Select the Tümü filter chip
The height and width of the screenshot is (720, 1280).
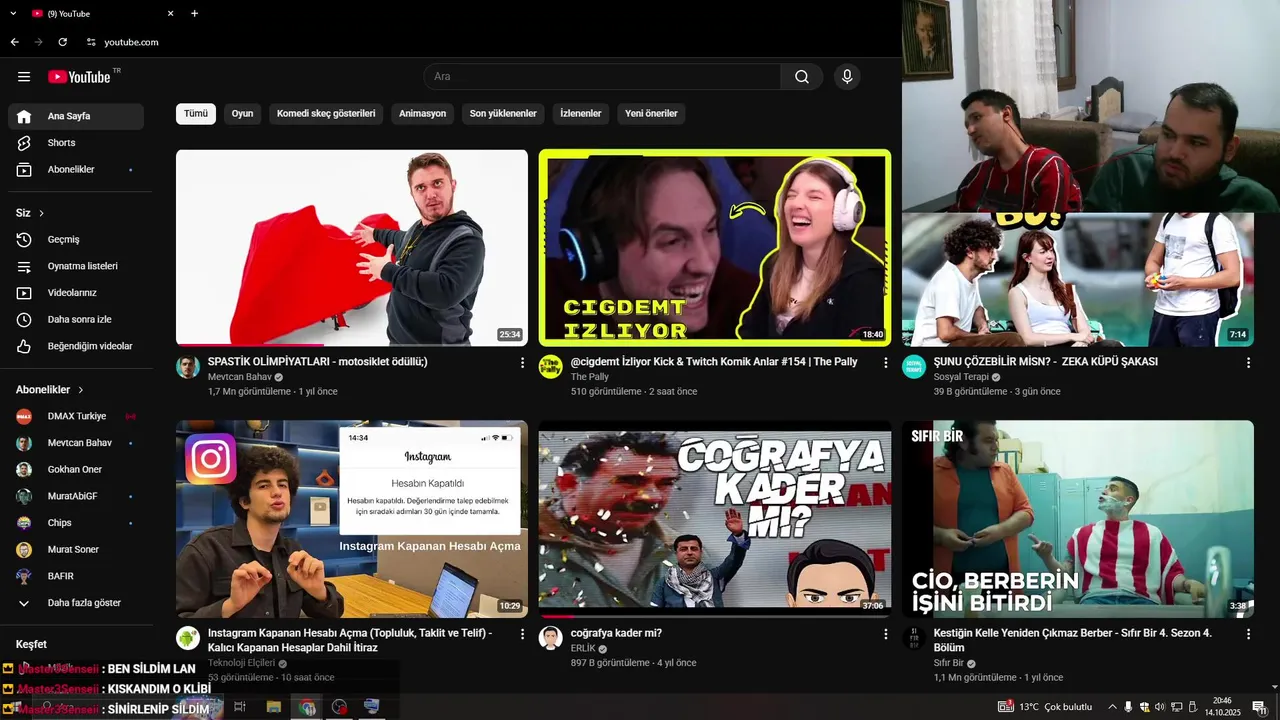pos(196,114)
